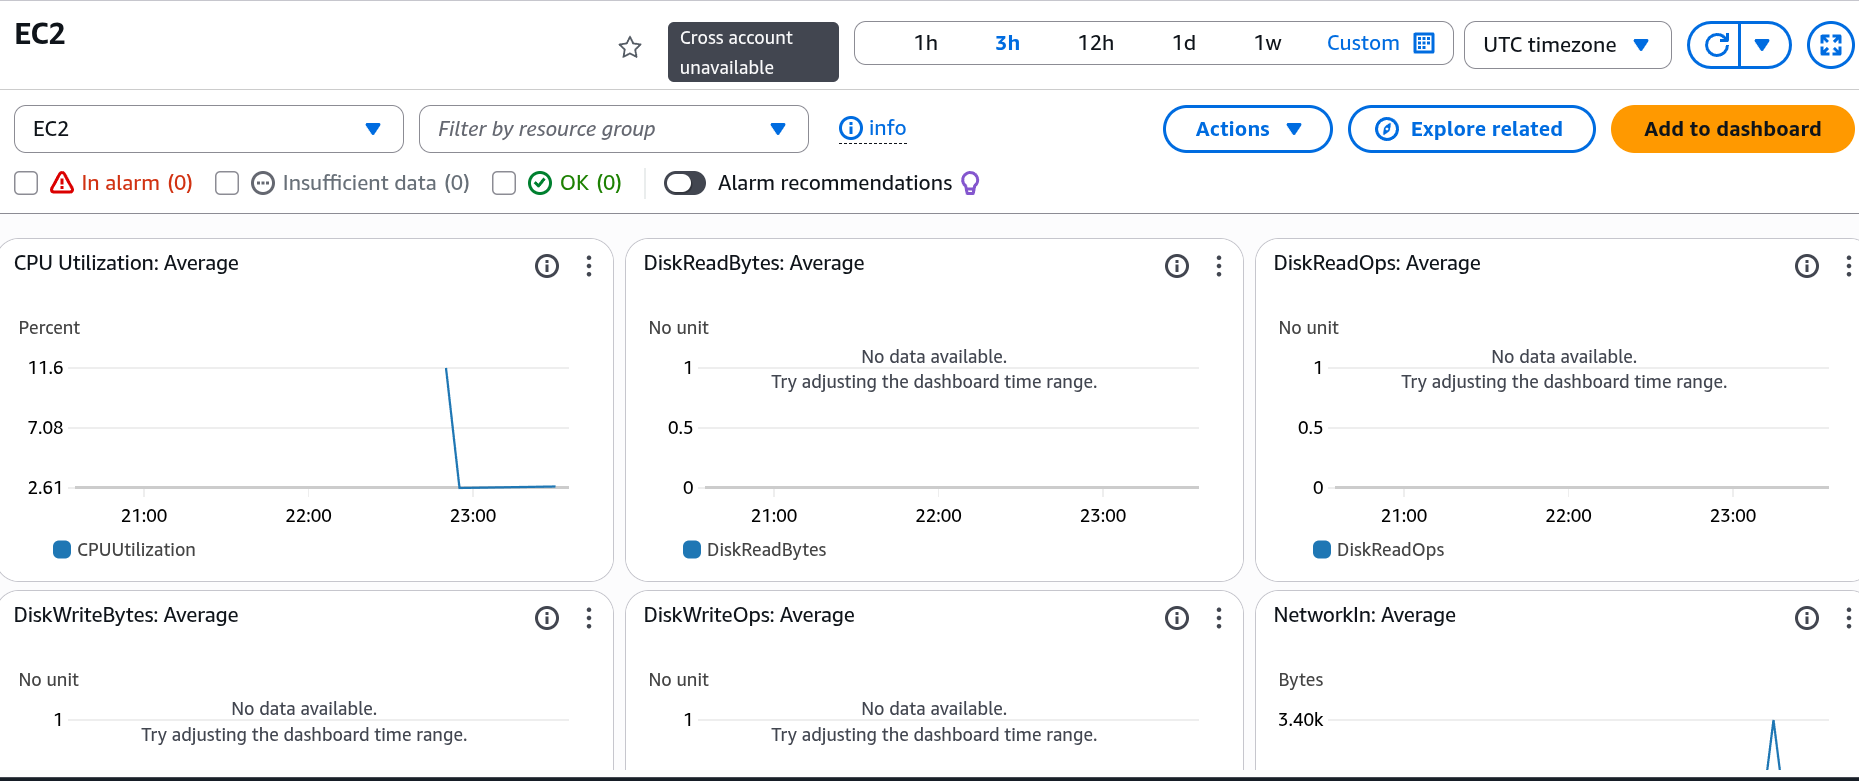1859x781 pixels.
Task: Expand auto-refresh interval options arrow
Action: (1763, 45)
